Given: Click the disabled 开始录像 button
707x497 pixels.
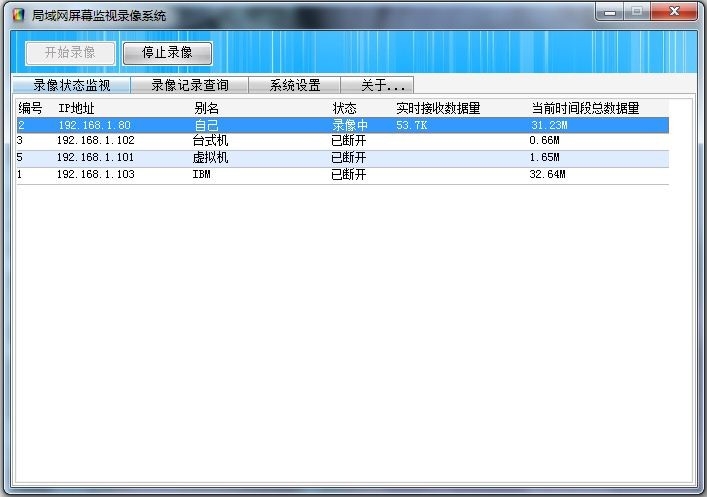Looking at the screenshot, I should [70, 53].
